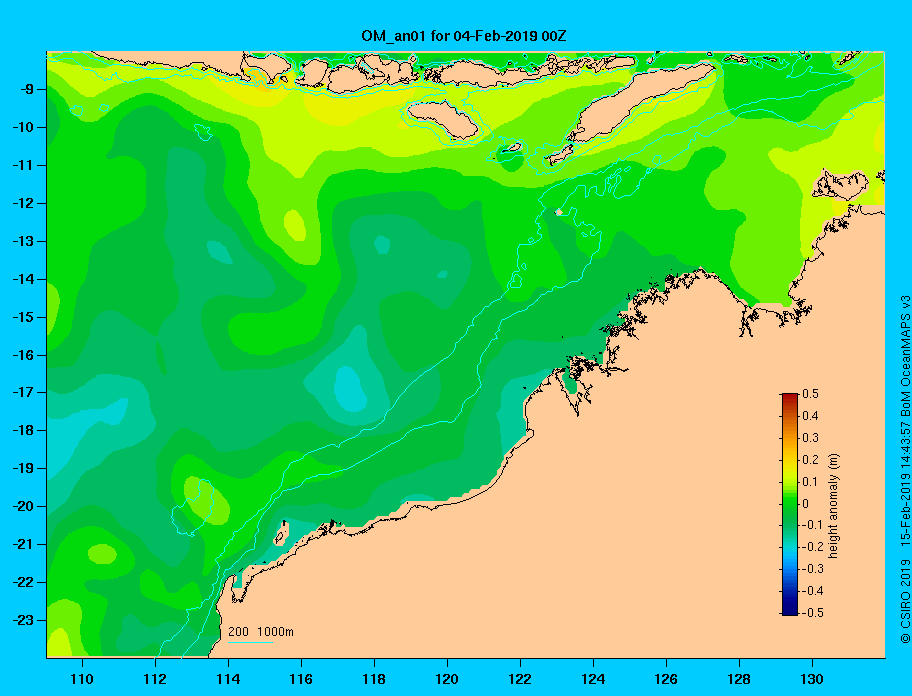912x696 pixels.
Task: Click the colorbar value 0.1
Action: [x=810, y=482]
